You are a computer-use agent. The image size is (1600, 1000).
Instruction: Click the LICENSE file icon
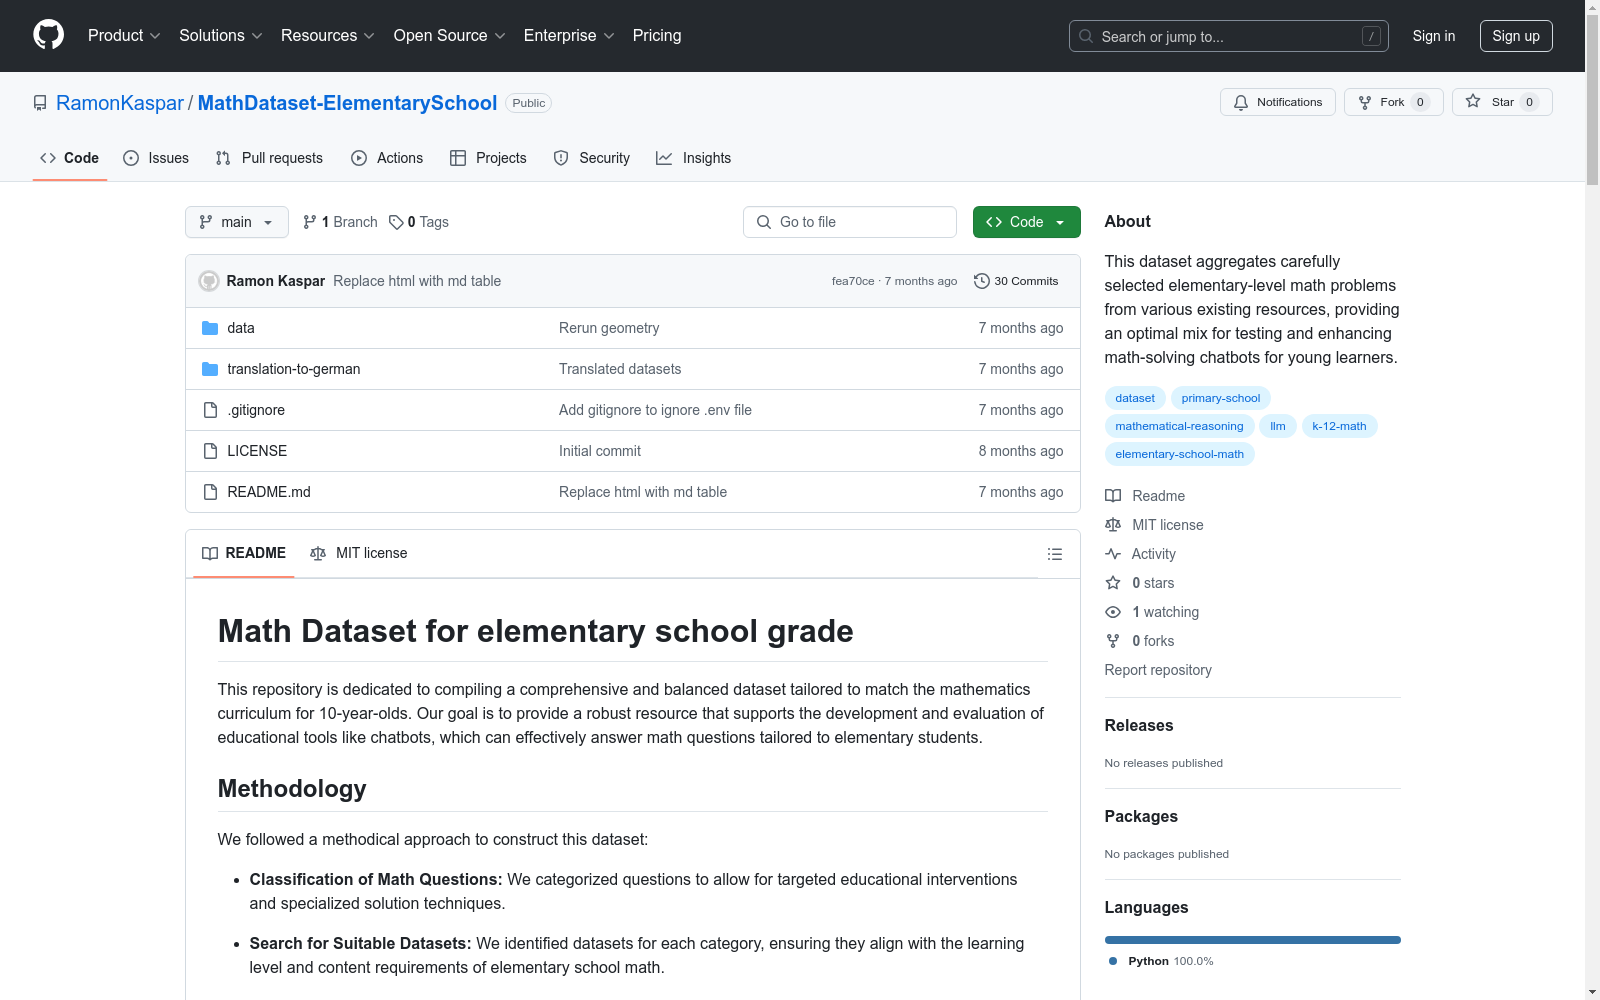point(210,451)
